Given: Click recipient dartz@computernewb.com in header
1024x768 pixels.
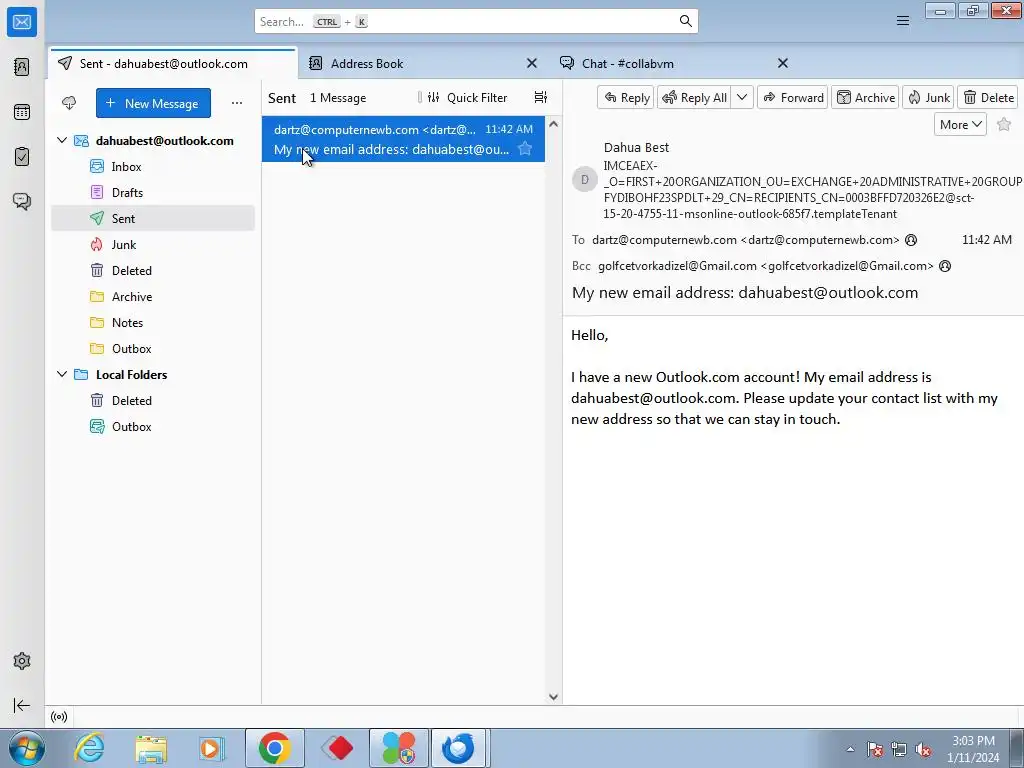Looking at the screenshot, I should 745,240.
